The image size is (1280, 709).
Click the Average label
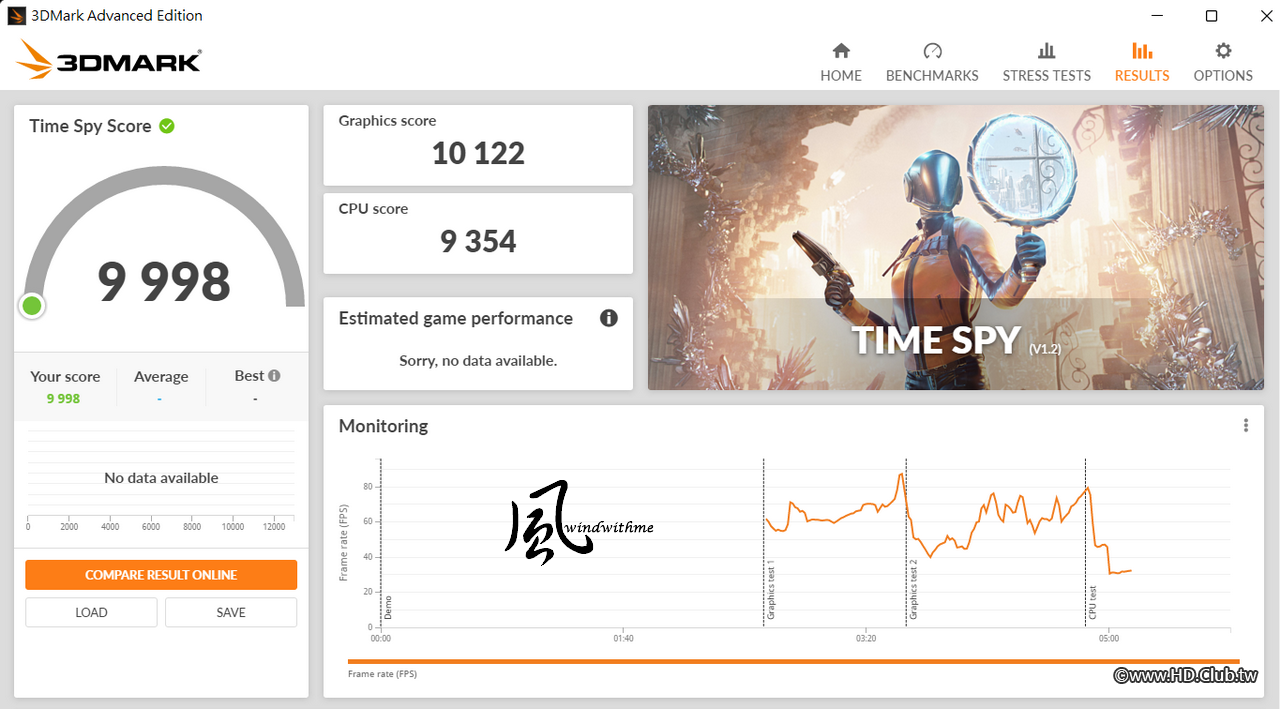(x=161, y=377)
